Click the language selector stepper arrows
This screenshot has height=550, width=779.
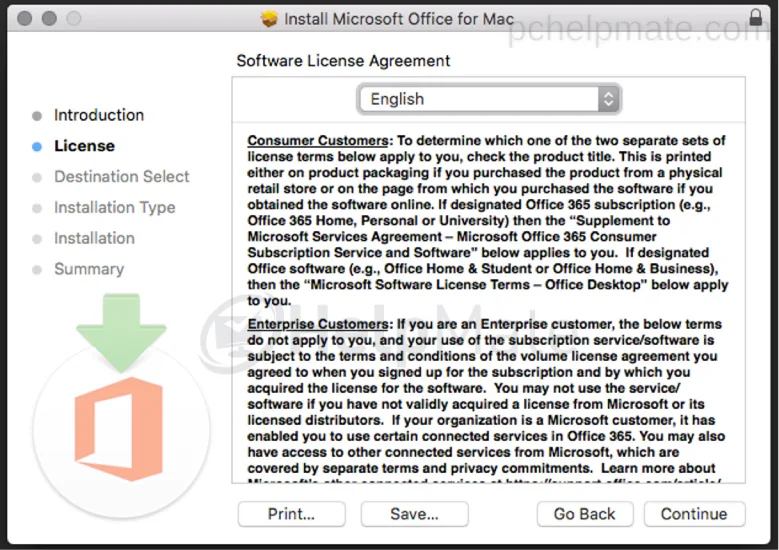coord(608,99)
